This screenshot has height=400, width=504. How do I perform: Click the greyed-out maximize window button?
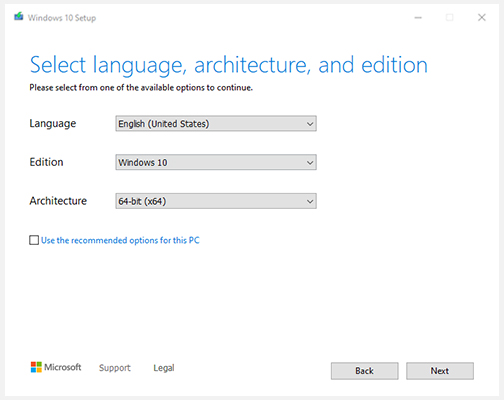click(450, 17)
